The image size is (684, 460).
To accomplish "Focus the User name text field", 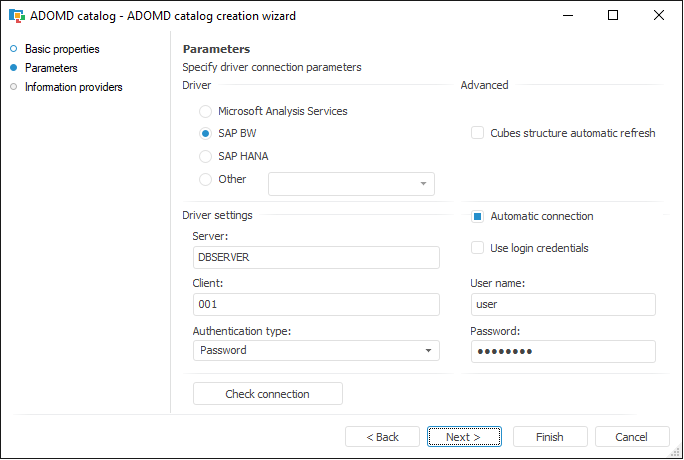I will tap(562, 305).
